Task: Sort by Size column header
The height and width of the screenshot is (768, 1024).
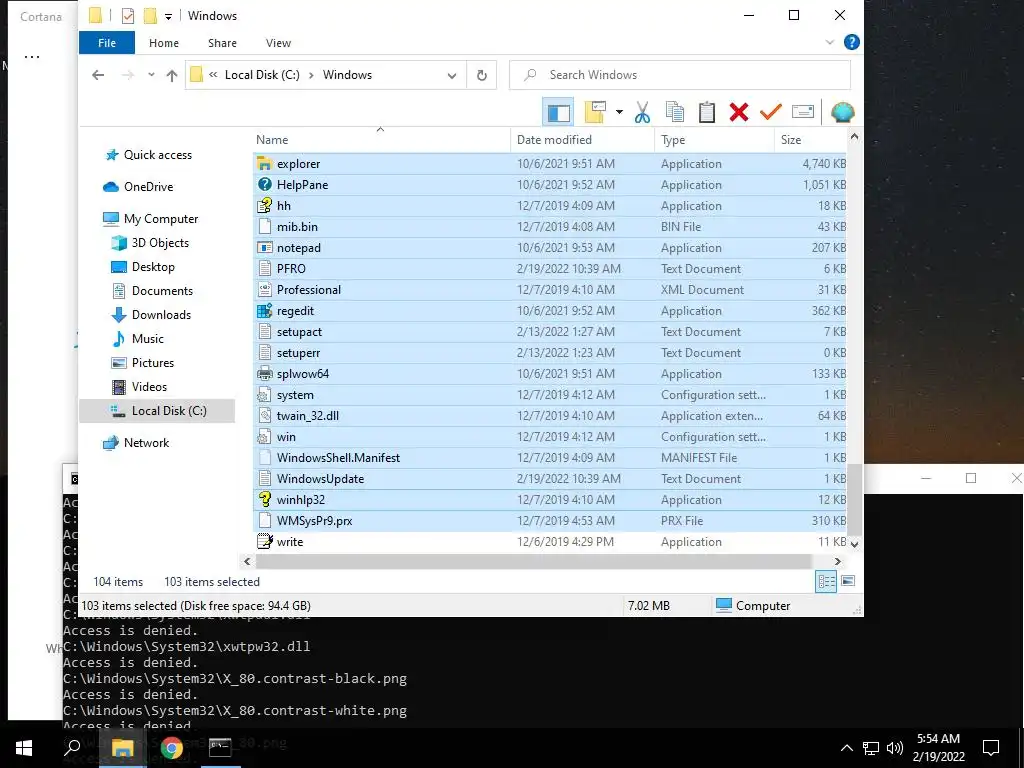Action: pos(810,140)
